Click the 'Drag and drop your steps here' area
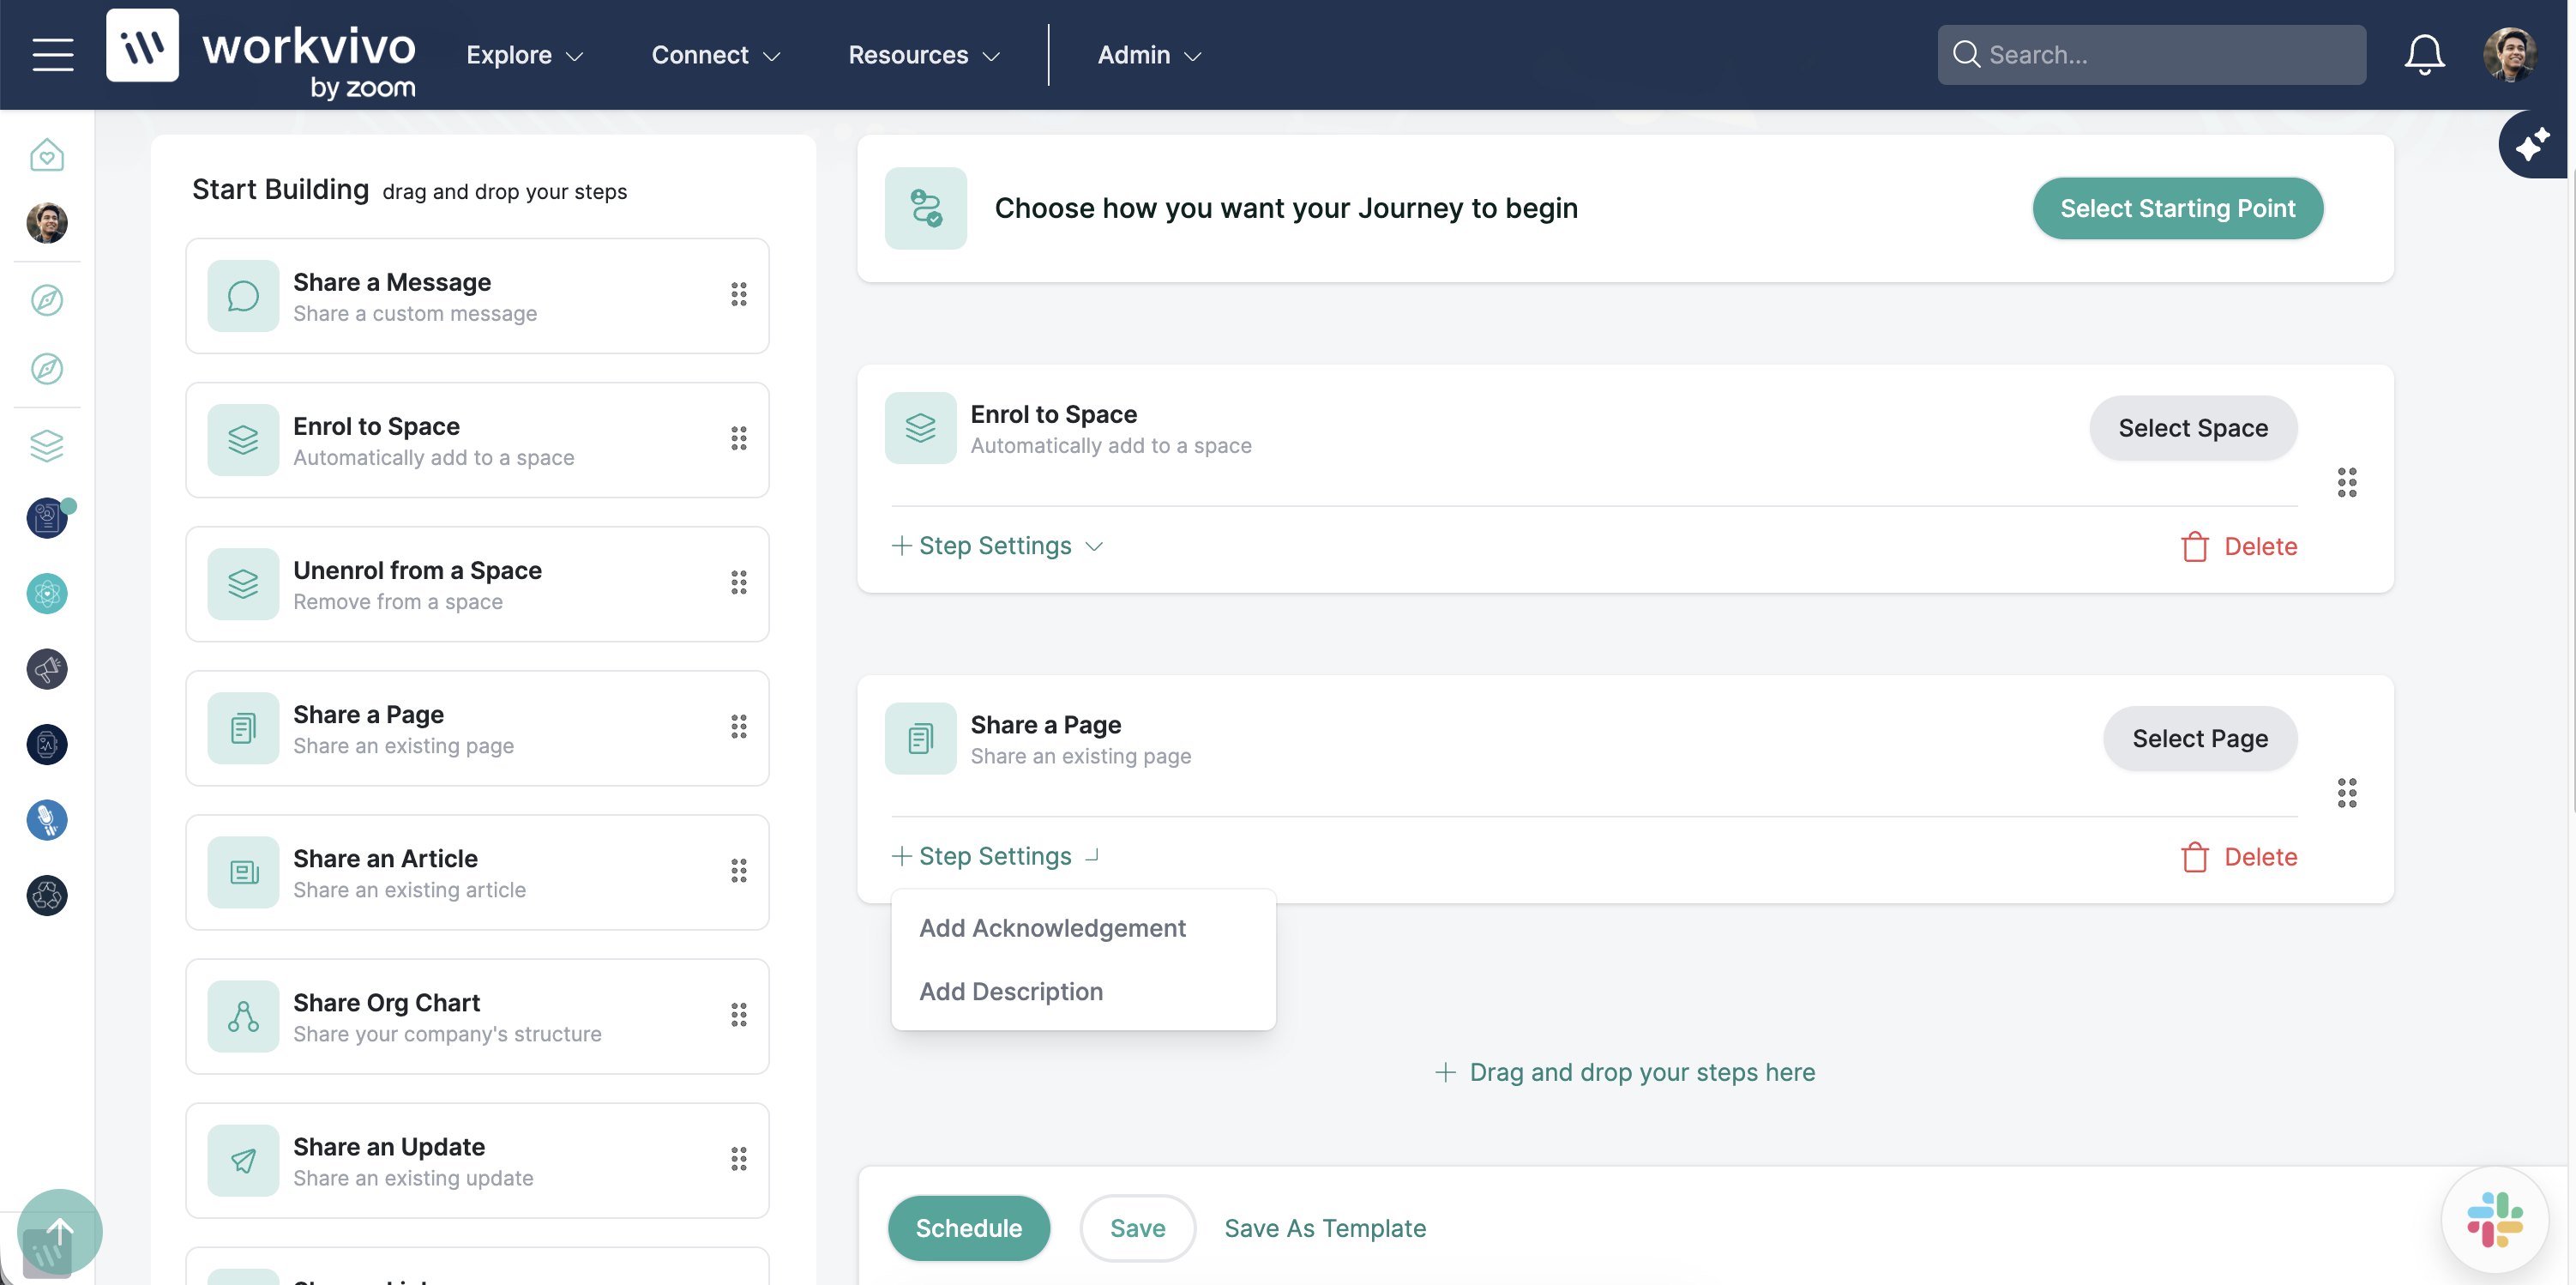The image size is (2576, 1285). tap(1625, 1072)
